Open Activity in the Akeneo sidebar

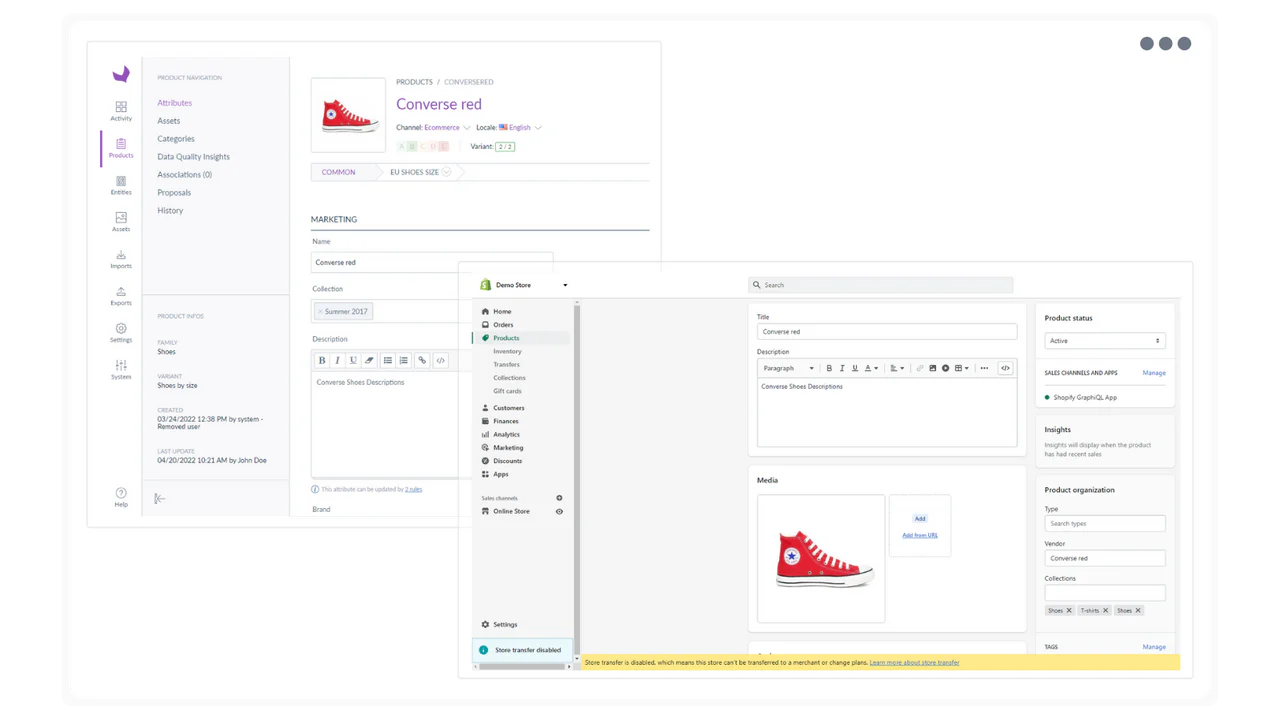point(121,111)
